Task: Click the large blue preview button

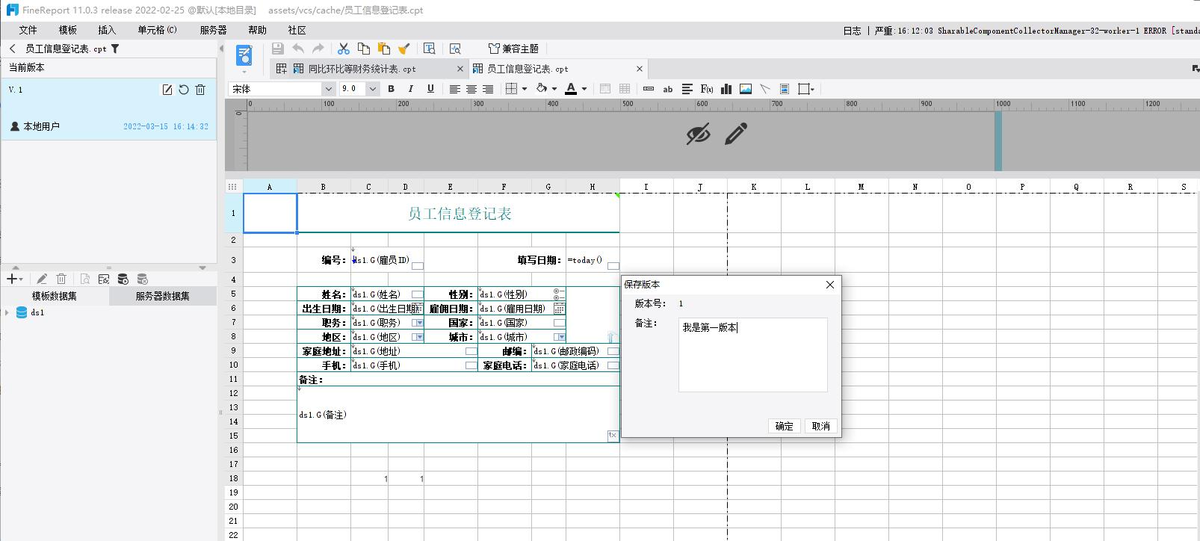Action: [244, 55]
